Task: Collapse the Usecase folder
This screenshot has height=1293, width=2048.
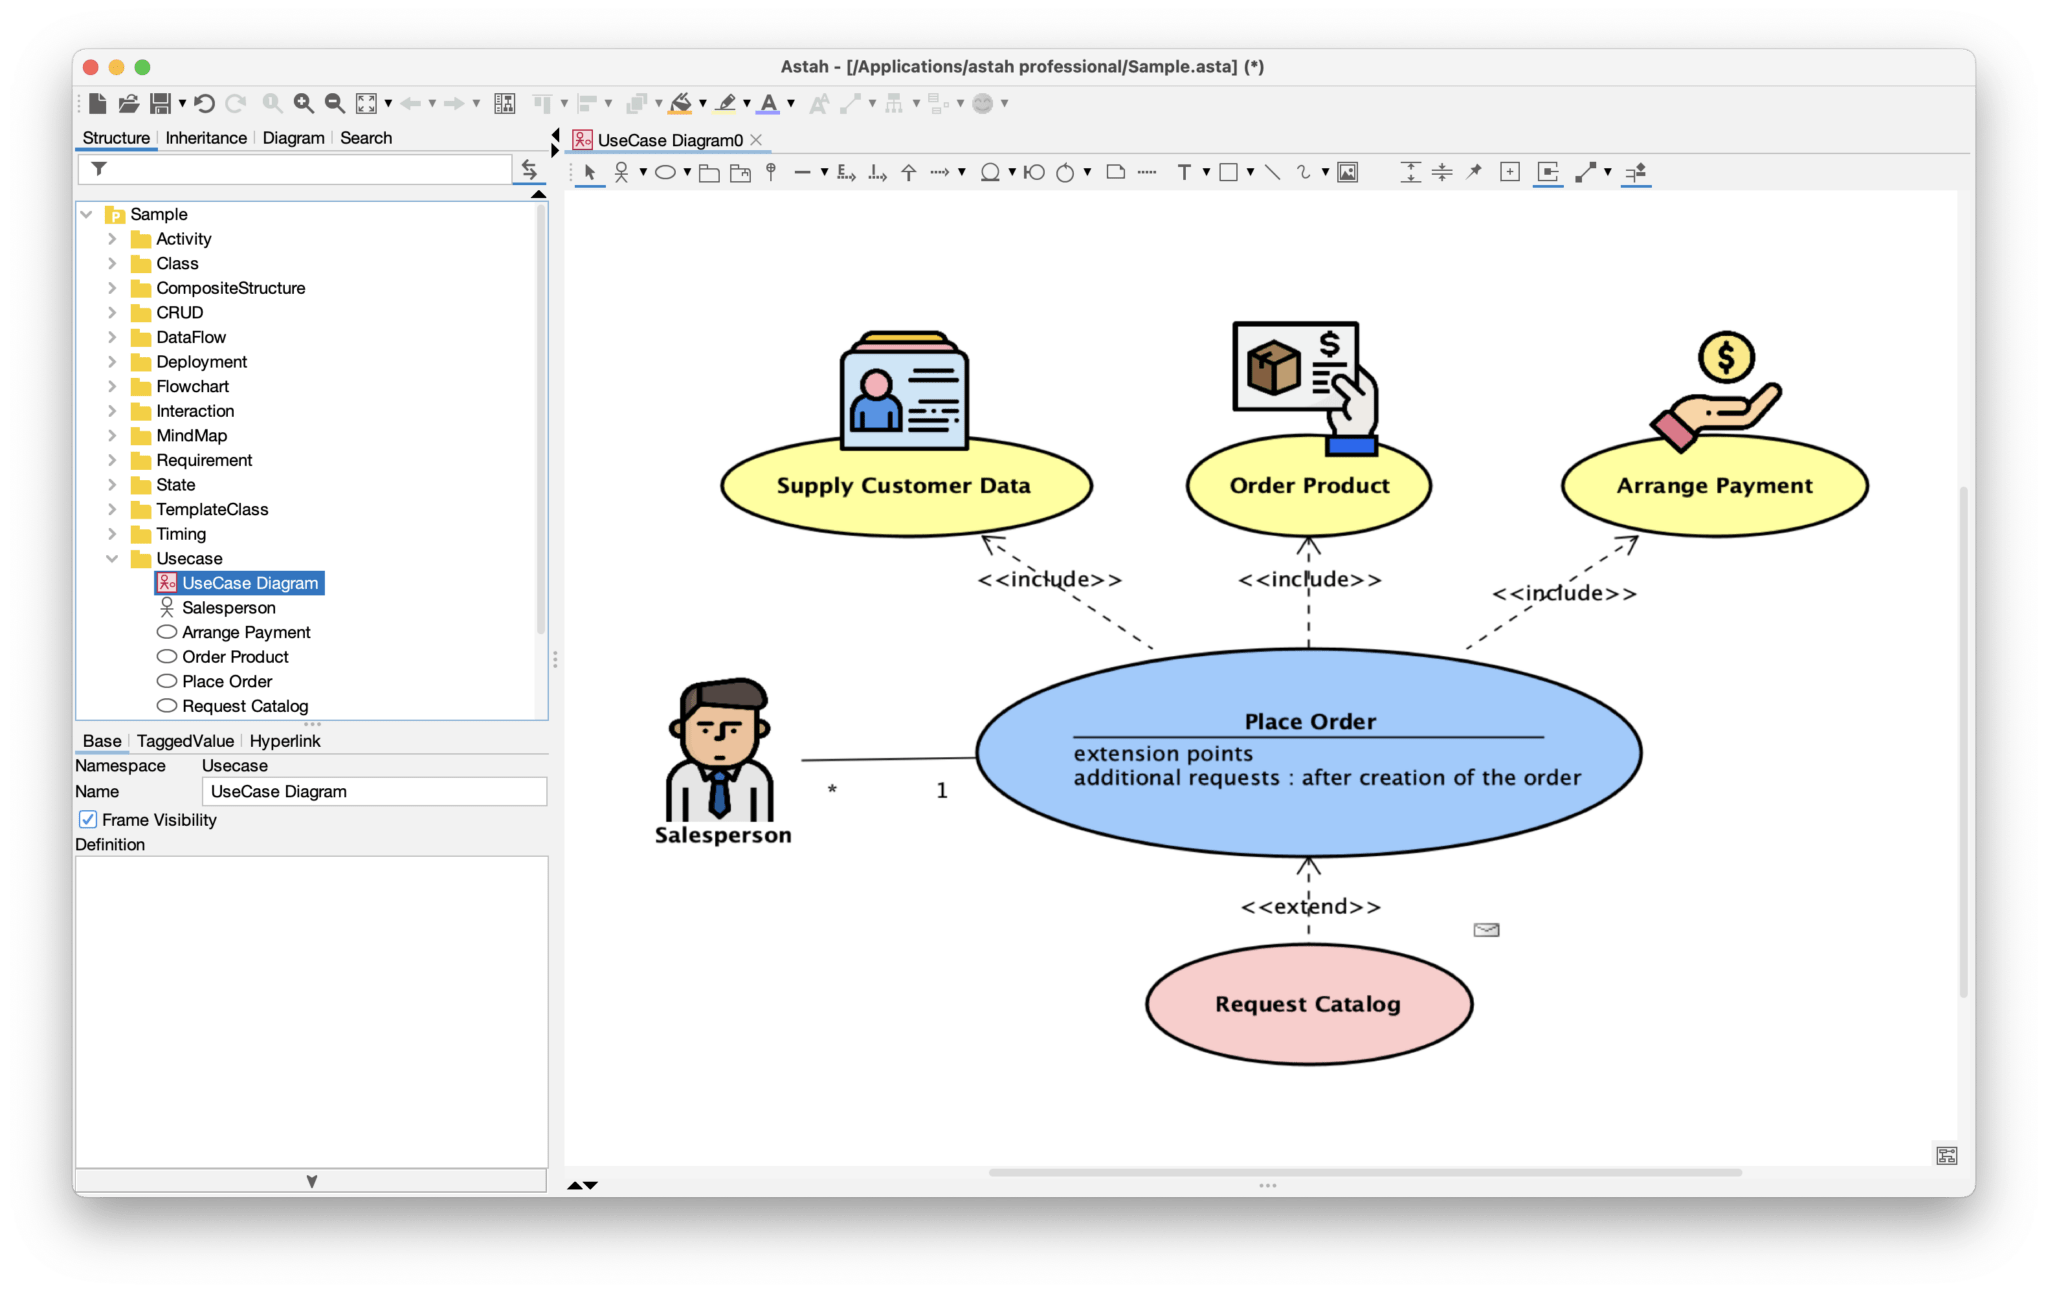Action: pos(113,558)
